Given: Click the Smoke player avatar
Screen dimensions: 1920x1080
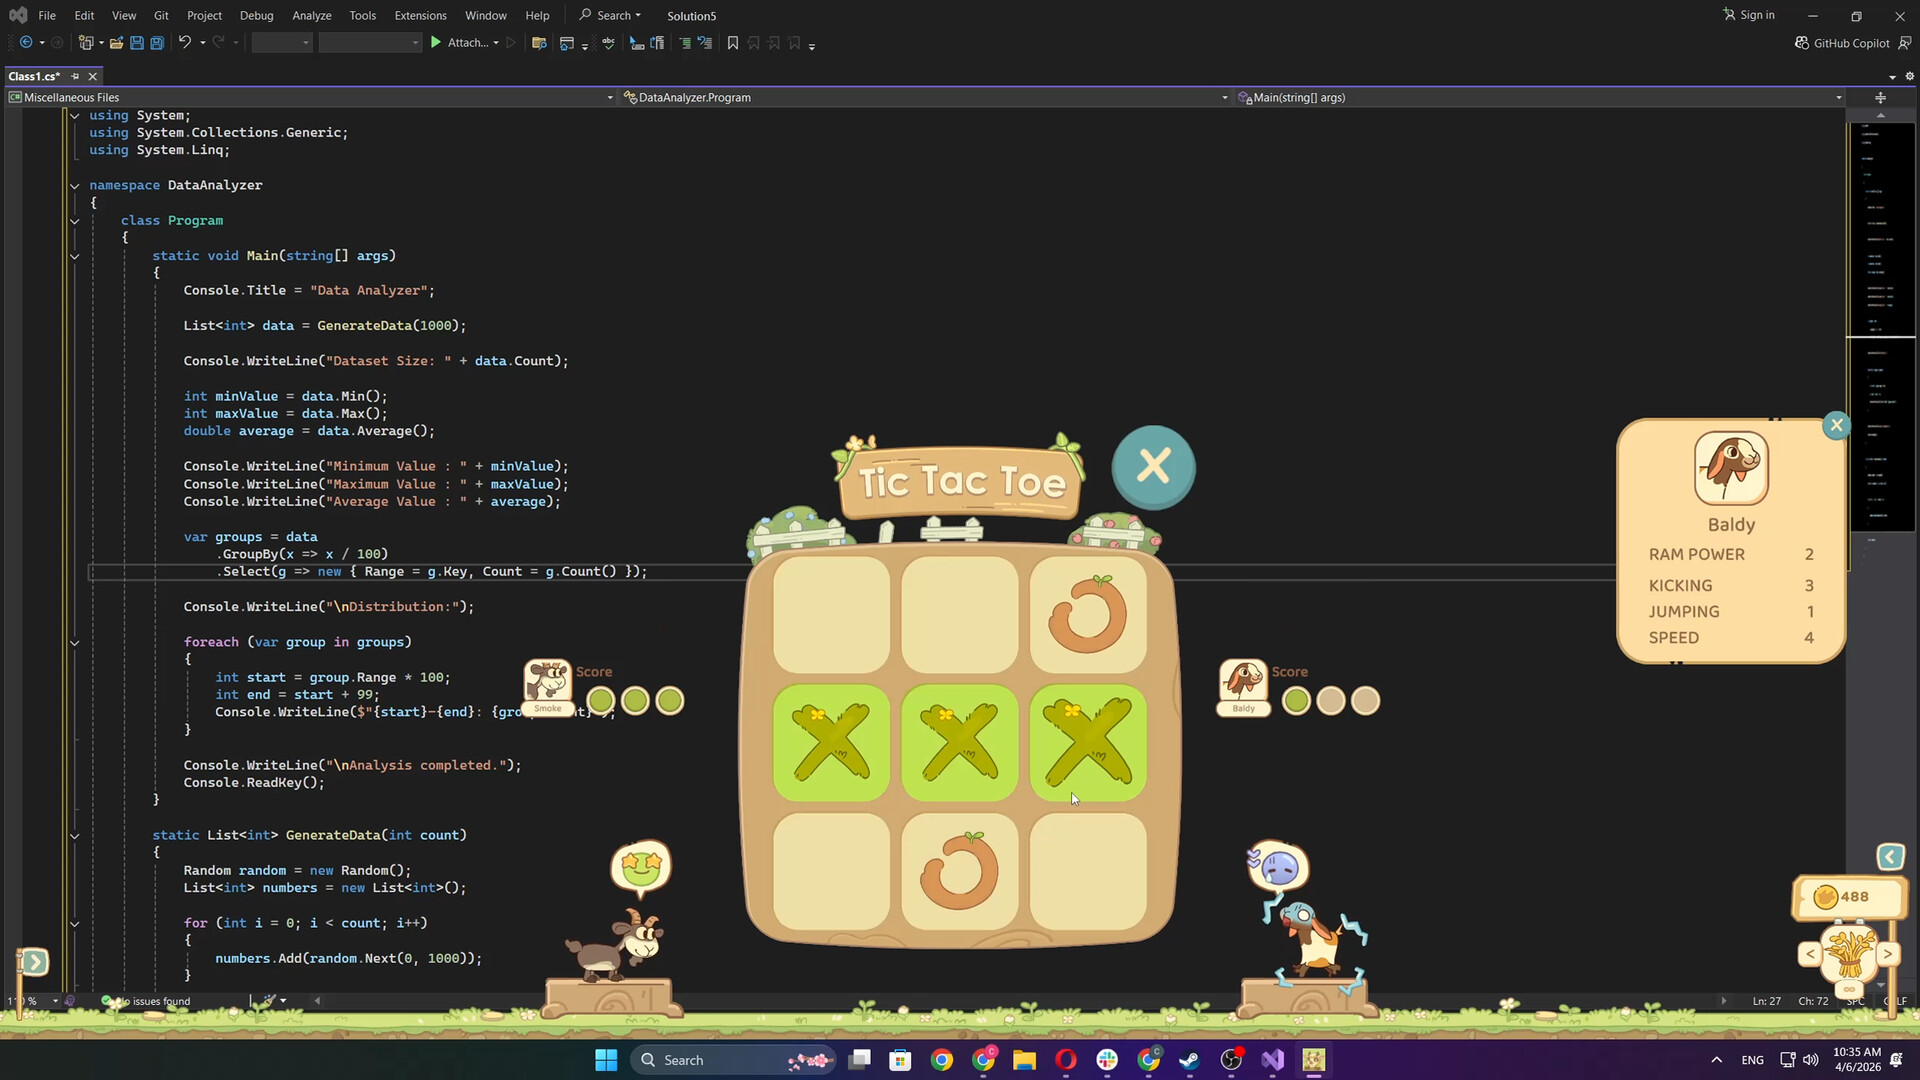Looking at the screenshot, I should 548,687.
